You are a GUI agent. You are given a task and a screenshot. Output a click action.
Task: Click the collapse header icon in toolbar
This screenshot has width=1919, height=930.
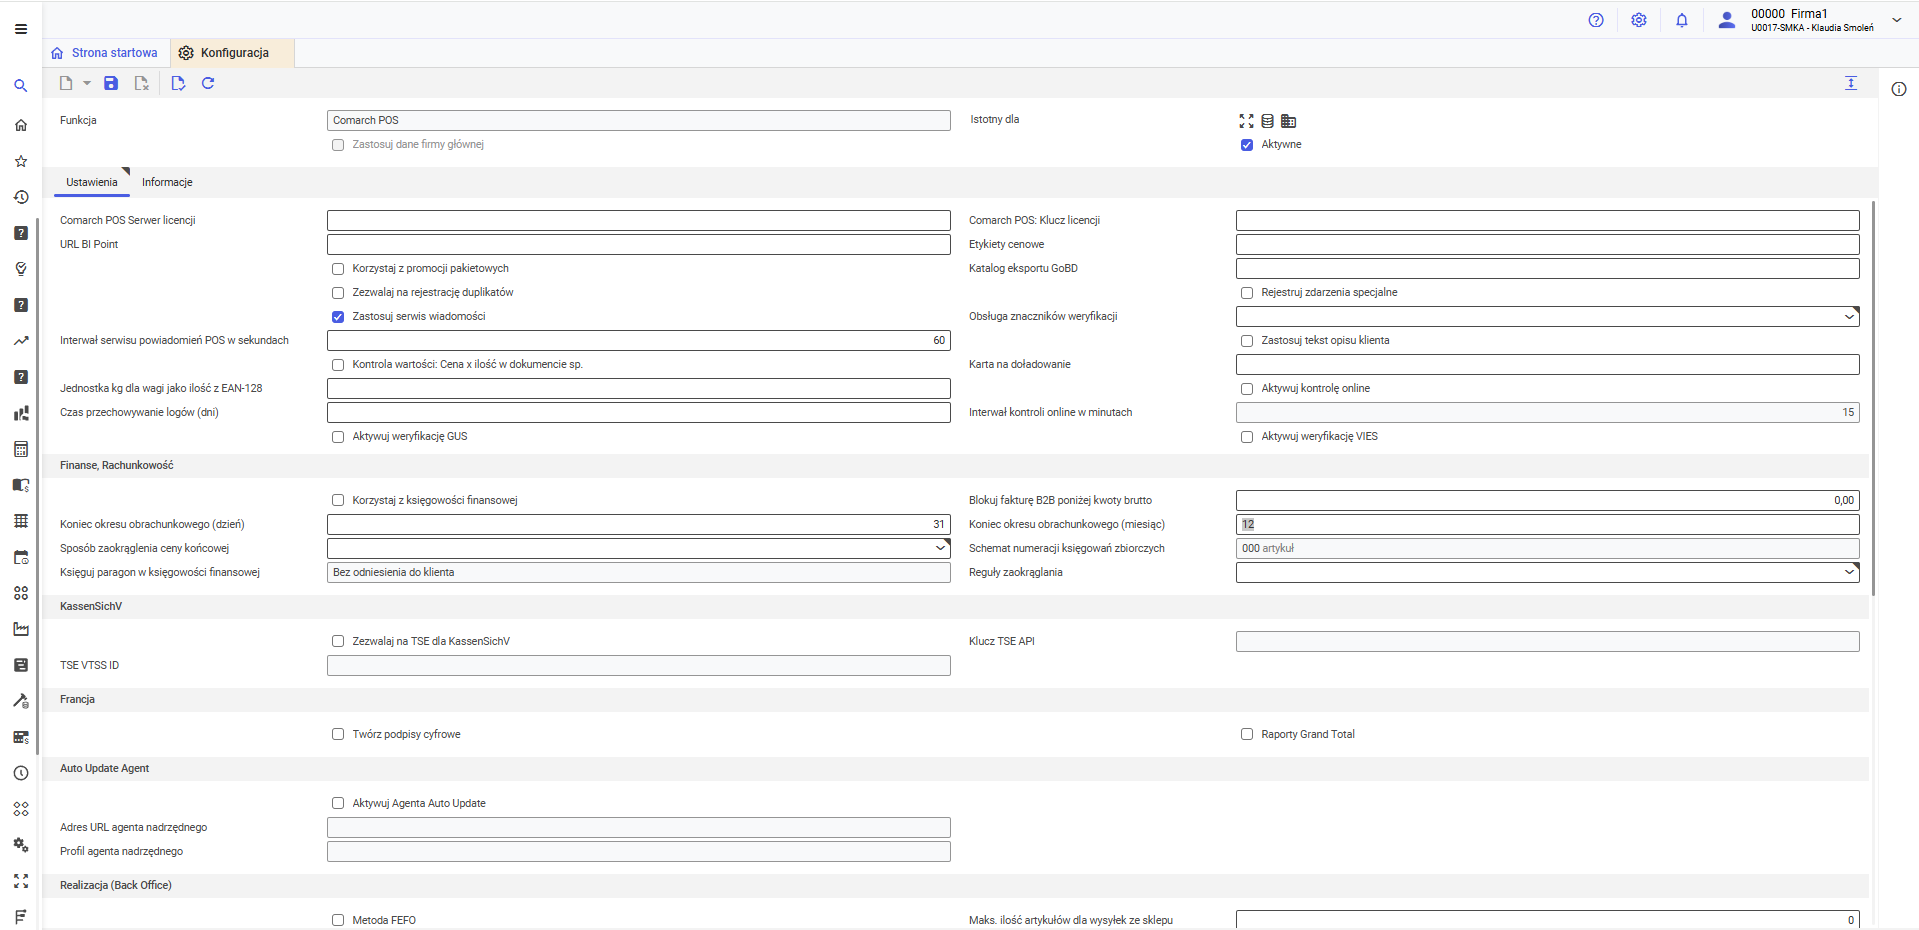click(1851, 83)
